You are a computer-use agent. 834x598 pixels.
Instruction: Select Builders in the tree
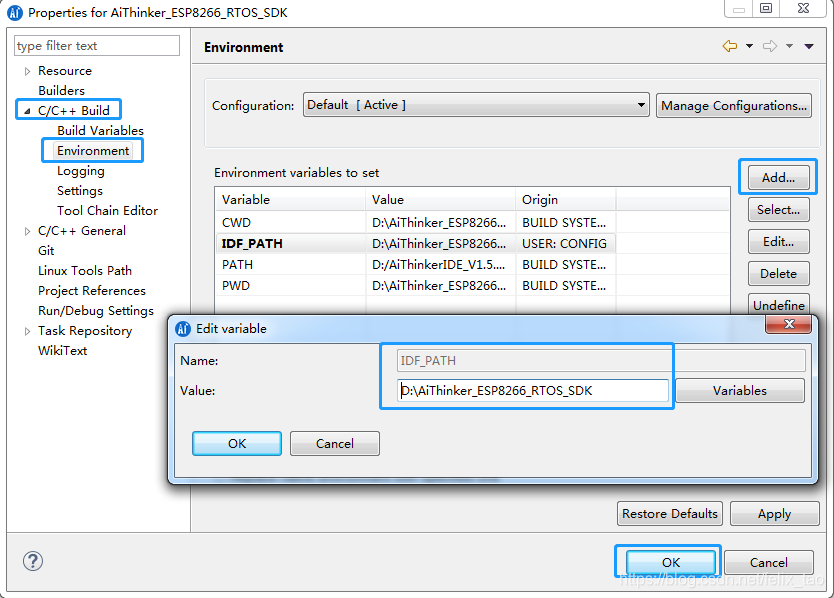click(x=61, y=90)
